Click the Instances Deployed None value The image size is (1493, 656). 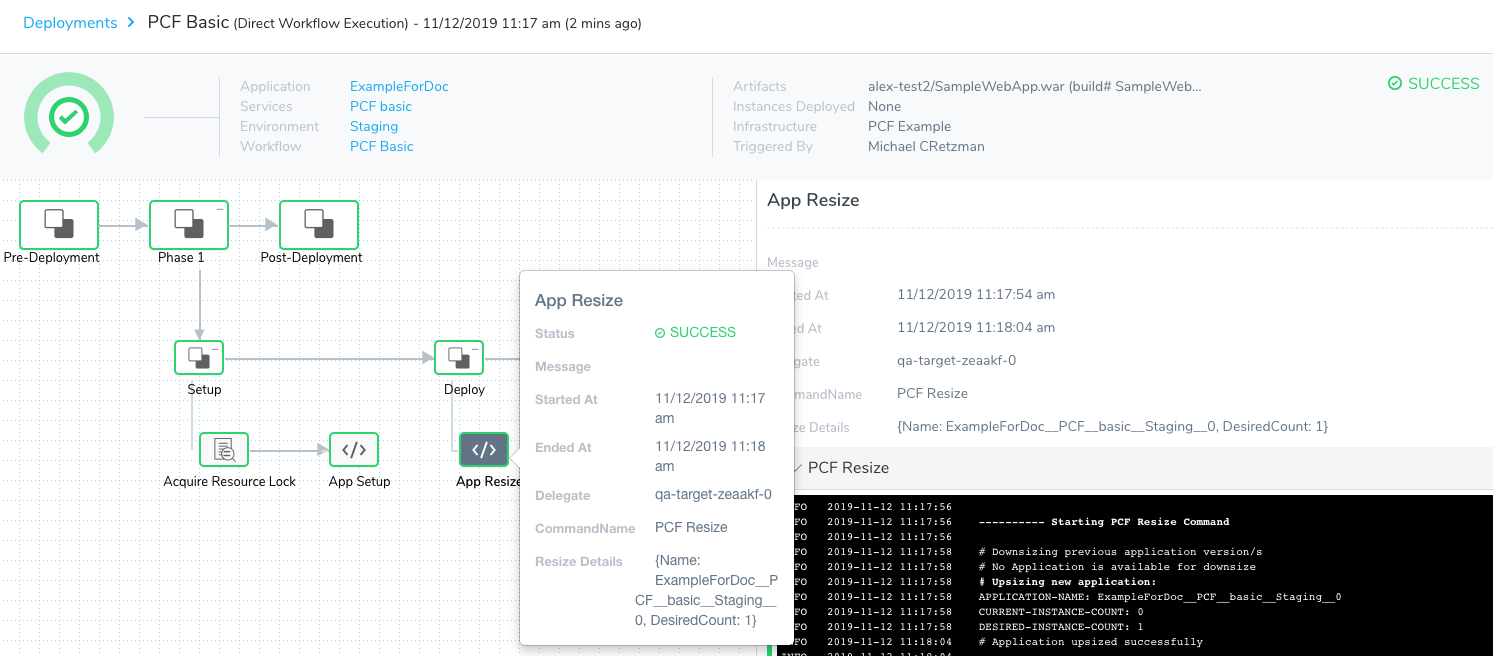(x=885, y=106)
